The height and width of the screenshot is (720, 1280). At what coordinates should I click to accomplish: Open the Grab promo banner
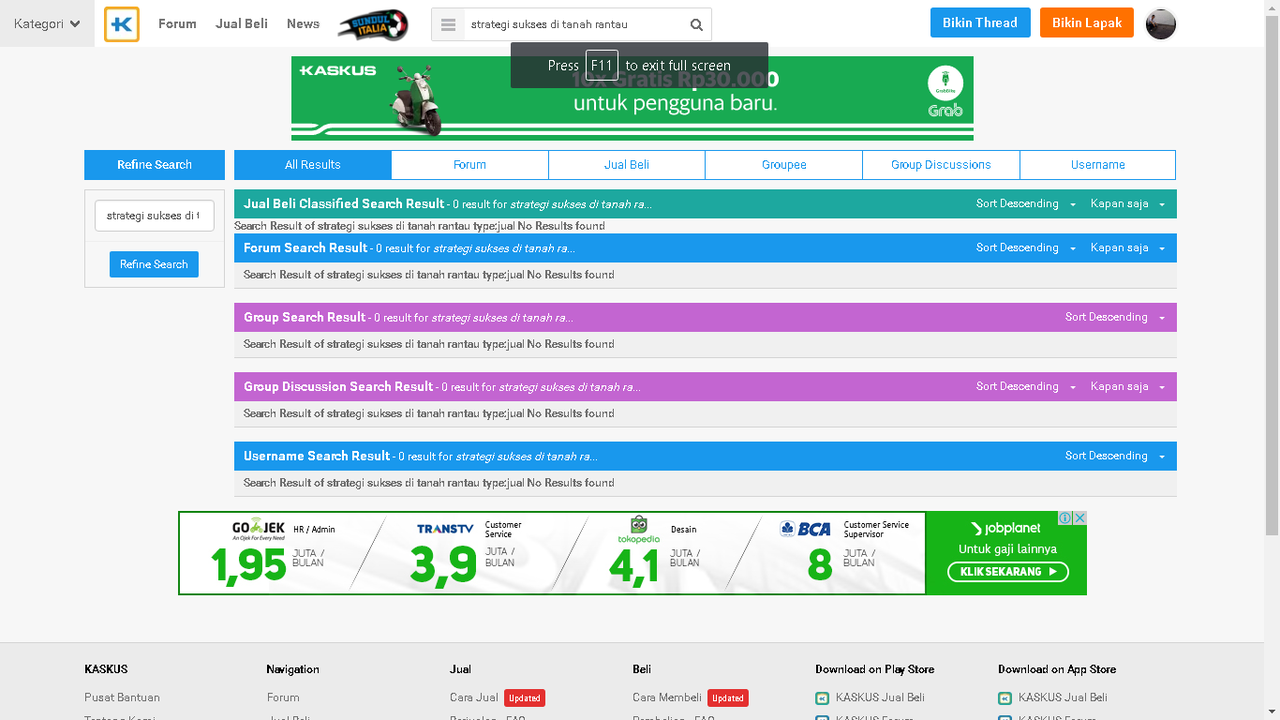point(632,98)
